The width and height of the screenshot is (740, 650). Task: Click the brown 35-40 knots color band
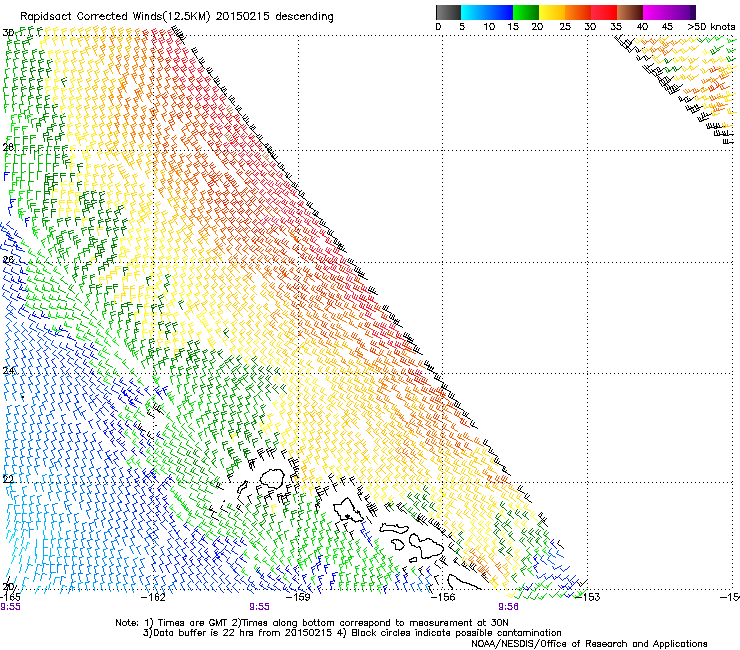630,12
